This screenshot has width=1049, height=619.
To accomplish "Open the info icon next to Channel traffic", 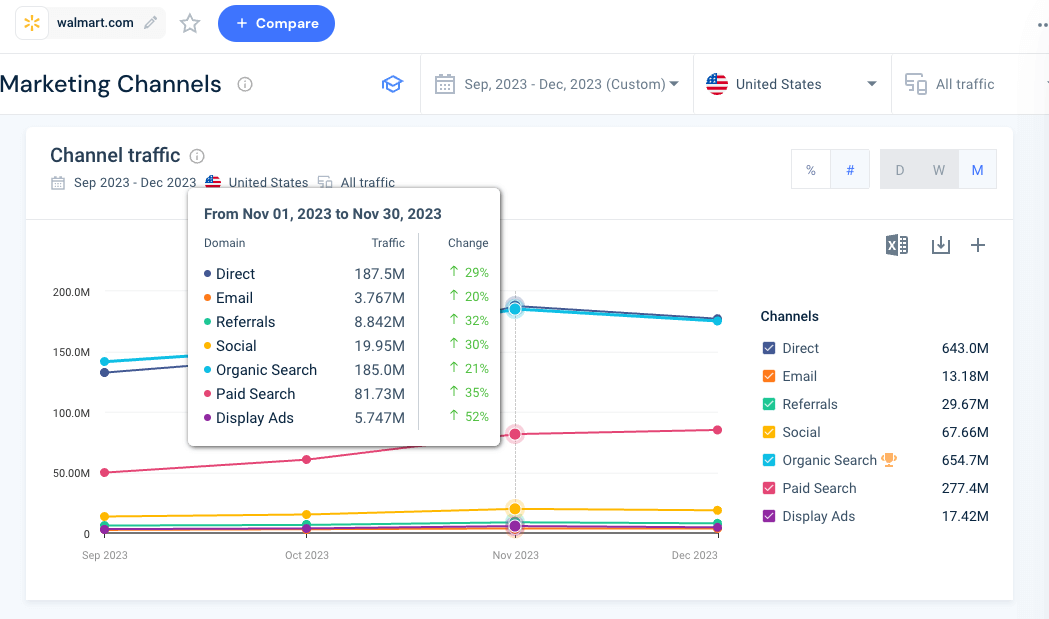I will coord(197,156).
